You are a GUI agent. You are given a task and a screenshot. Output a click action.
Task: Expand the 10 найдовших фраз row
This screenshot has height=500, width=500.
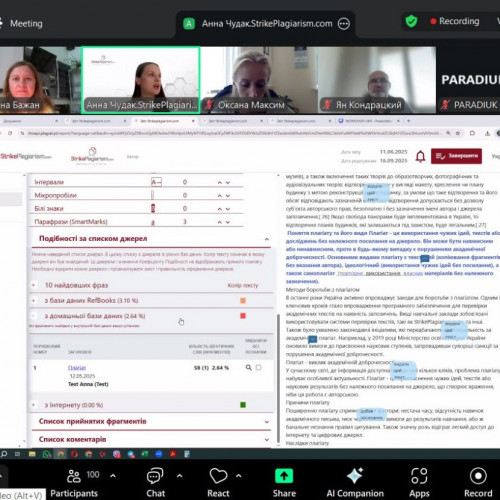pyautogui.click(x=34, y=285)
